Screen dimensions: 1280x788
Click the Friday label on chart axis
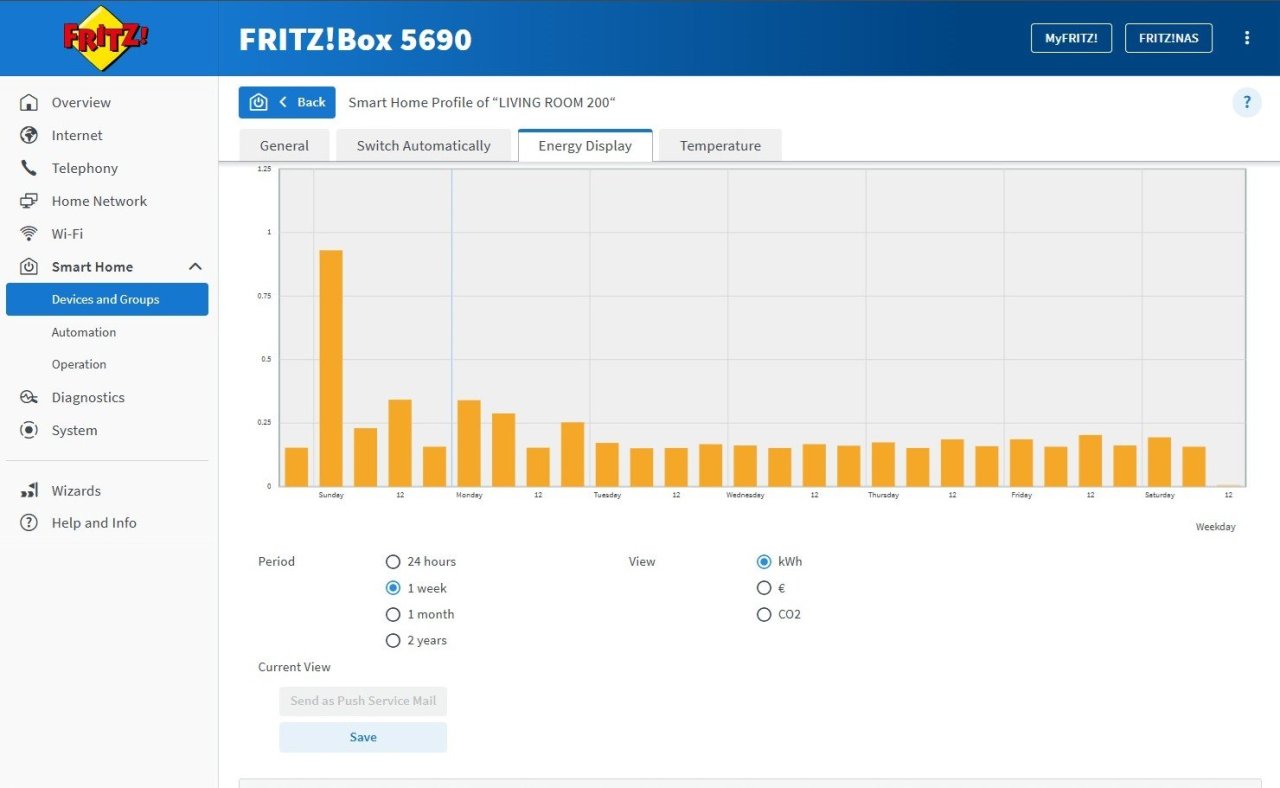coord(1021,495)
